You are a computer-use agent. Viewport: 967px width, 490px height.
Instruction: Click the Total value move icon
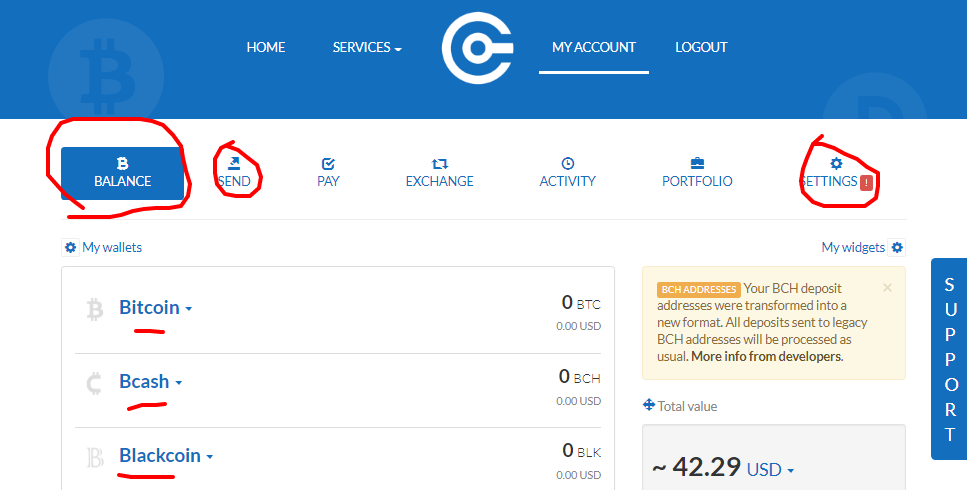[648, 405]
